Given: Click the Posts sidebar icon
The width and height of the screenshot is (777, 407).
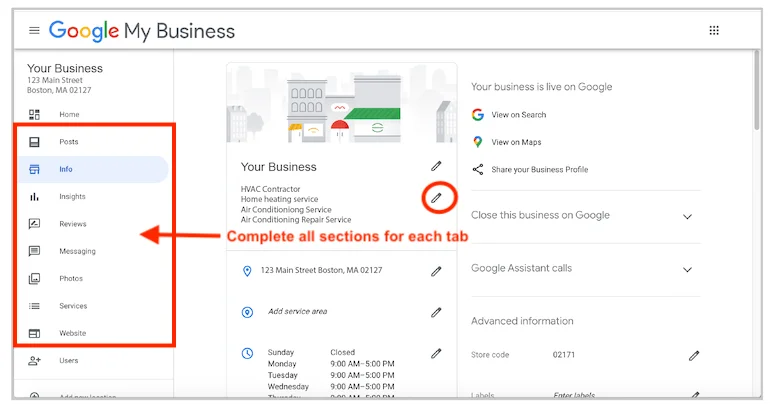Looking at the screenshot, I should [x=34, y=142].
